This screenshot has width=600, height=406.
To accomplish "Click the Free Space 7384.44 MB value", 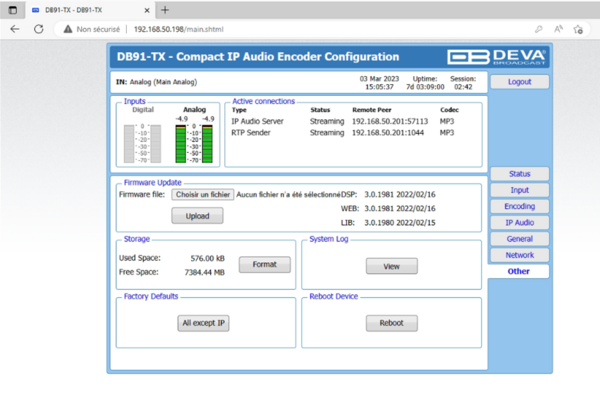I will (x=204, y=272).
